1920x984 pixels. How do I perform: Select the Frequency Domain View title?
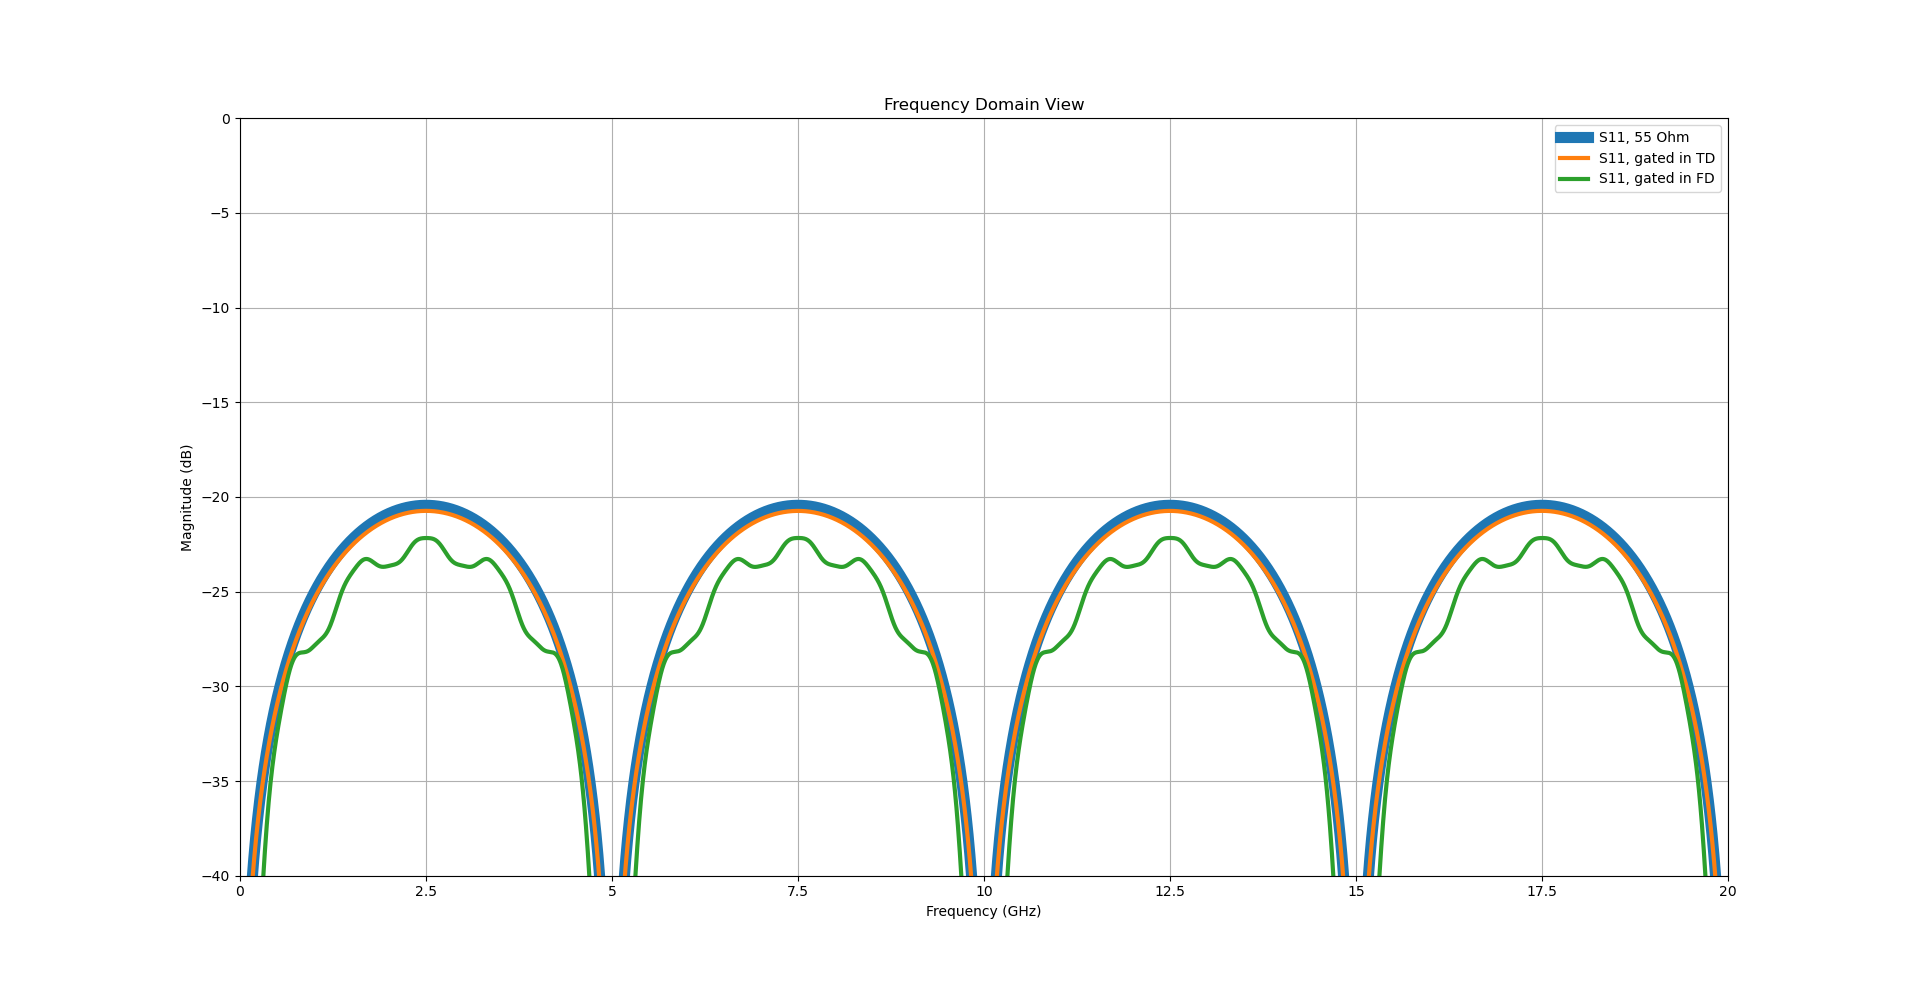pos(983,104)
